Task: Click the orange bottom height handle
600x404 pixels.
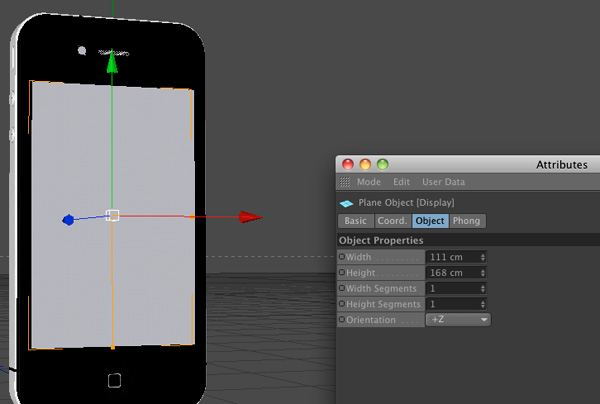Action: coord(112,347)
